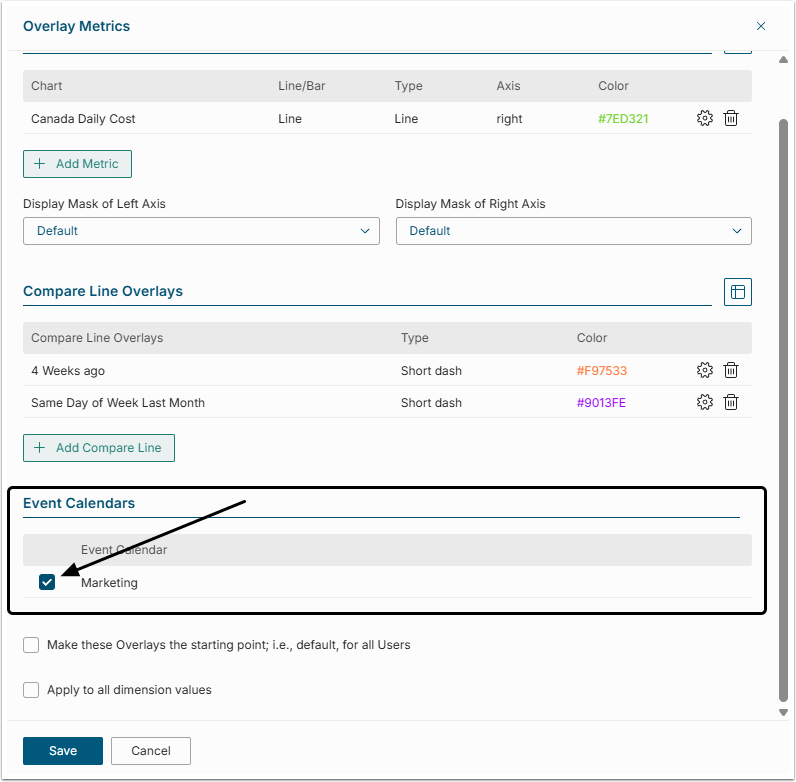This screenshot has width=796, height=782.
Task: Delete the Canada Daily Cost metric
Action: point(731,118)
